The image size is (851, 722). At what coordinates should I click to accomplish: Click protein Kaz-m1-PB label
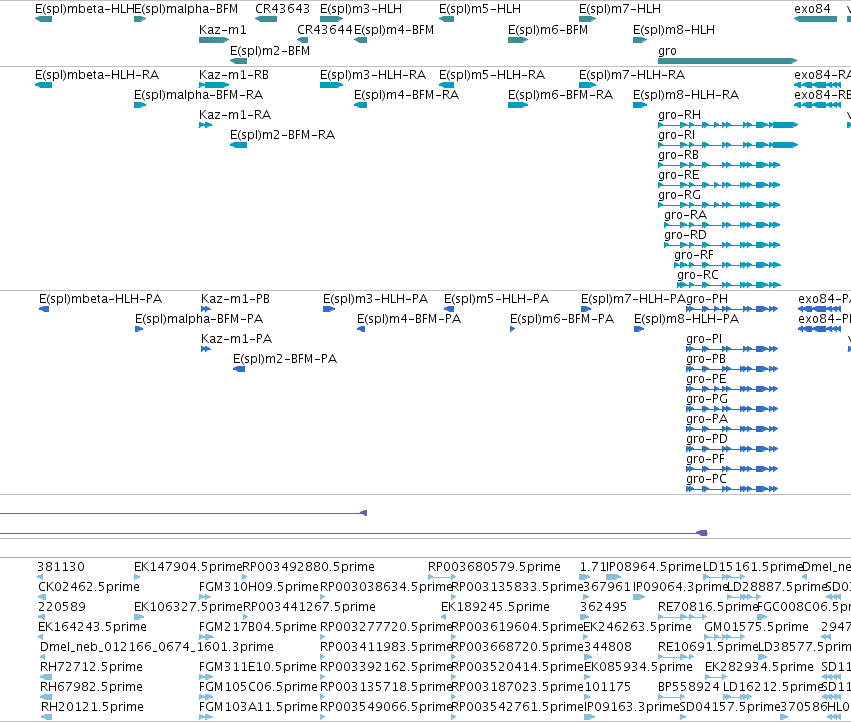(236, 299)
